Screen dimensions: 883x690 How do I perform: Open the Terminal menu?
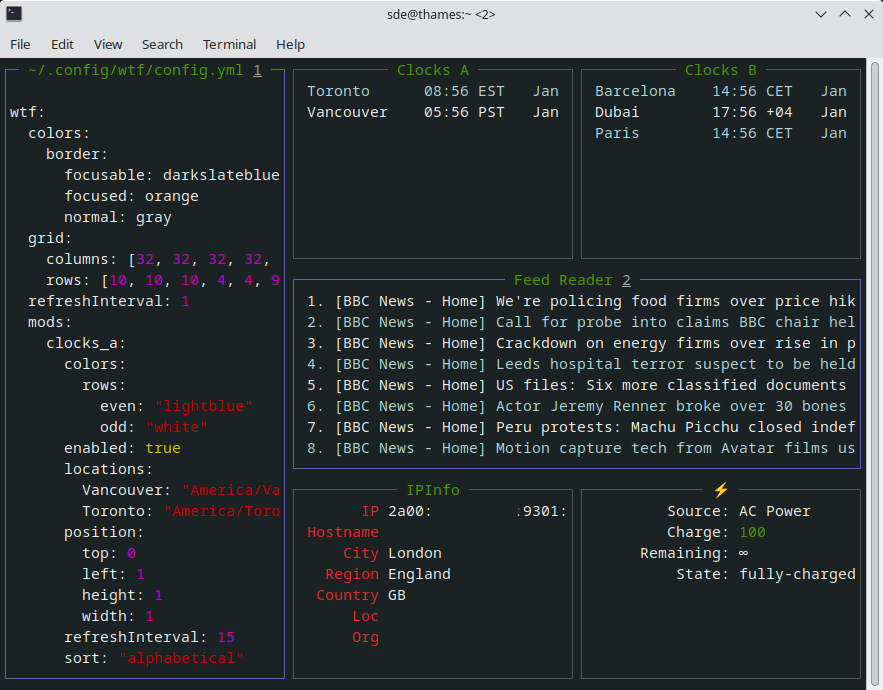coord(229,44)
